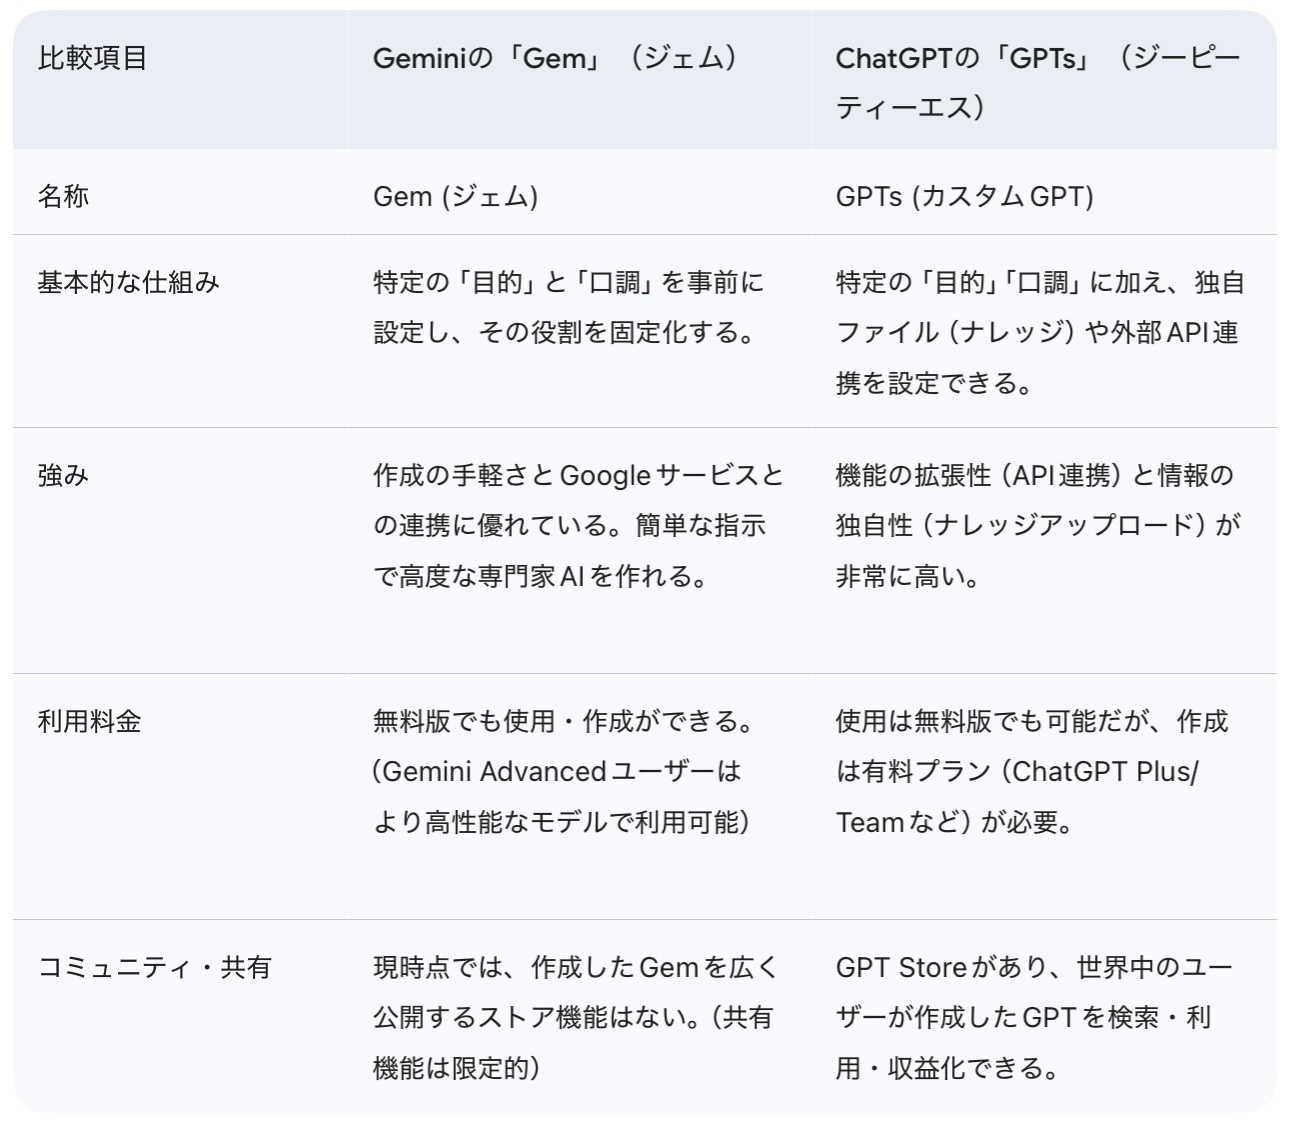Click the cell mentioning Google サービス連携
Screen dimensions: 1296x1129
pyautogui.click(x=577, y=524)
